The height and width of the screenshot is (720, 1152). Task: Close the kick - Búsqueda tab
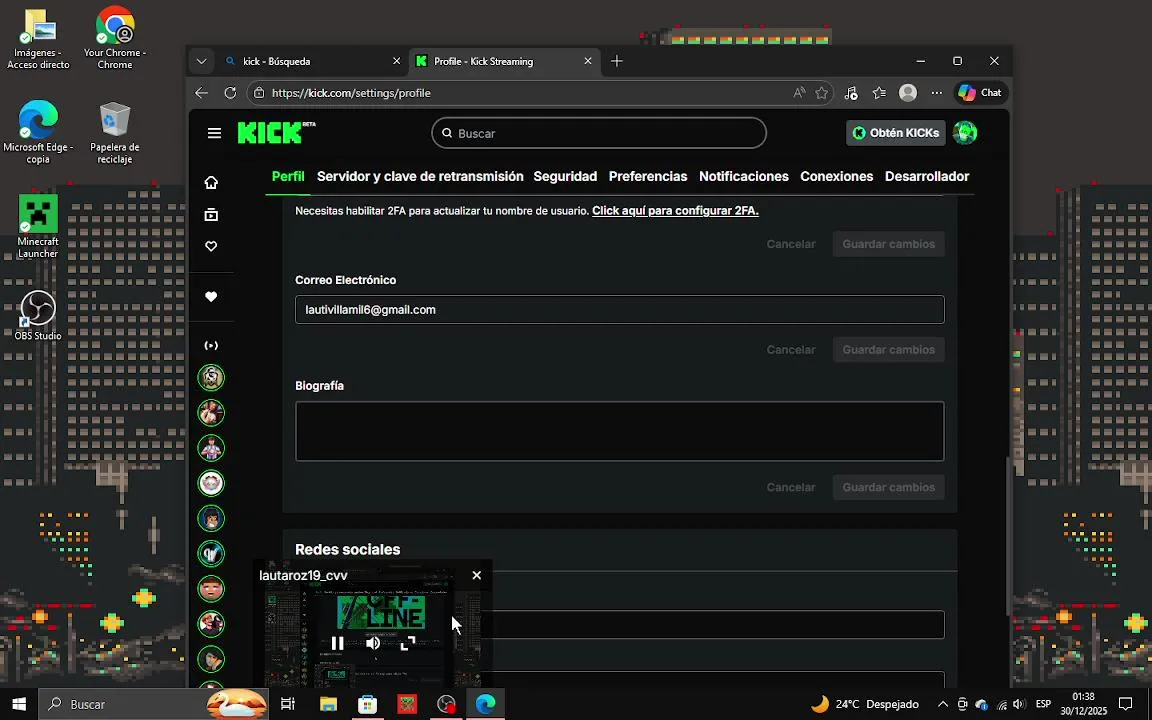(x=397, y=61)
